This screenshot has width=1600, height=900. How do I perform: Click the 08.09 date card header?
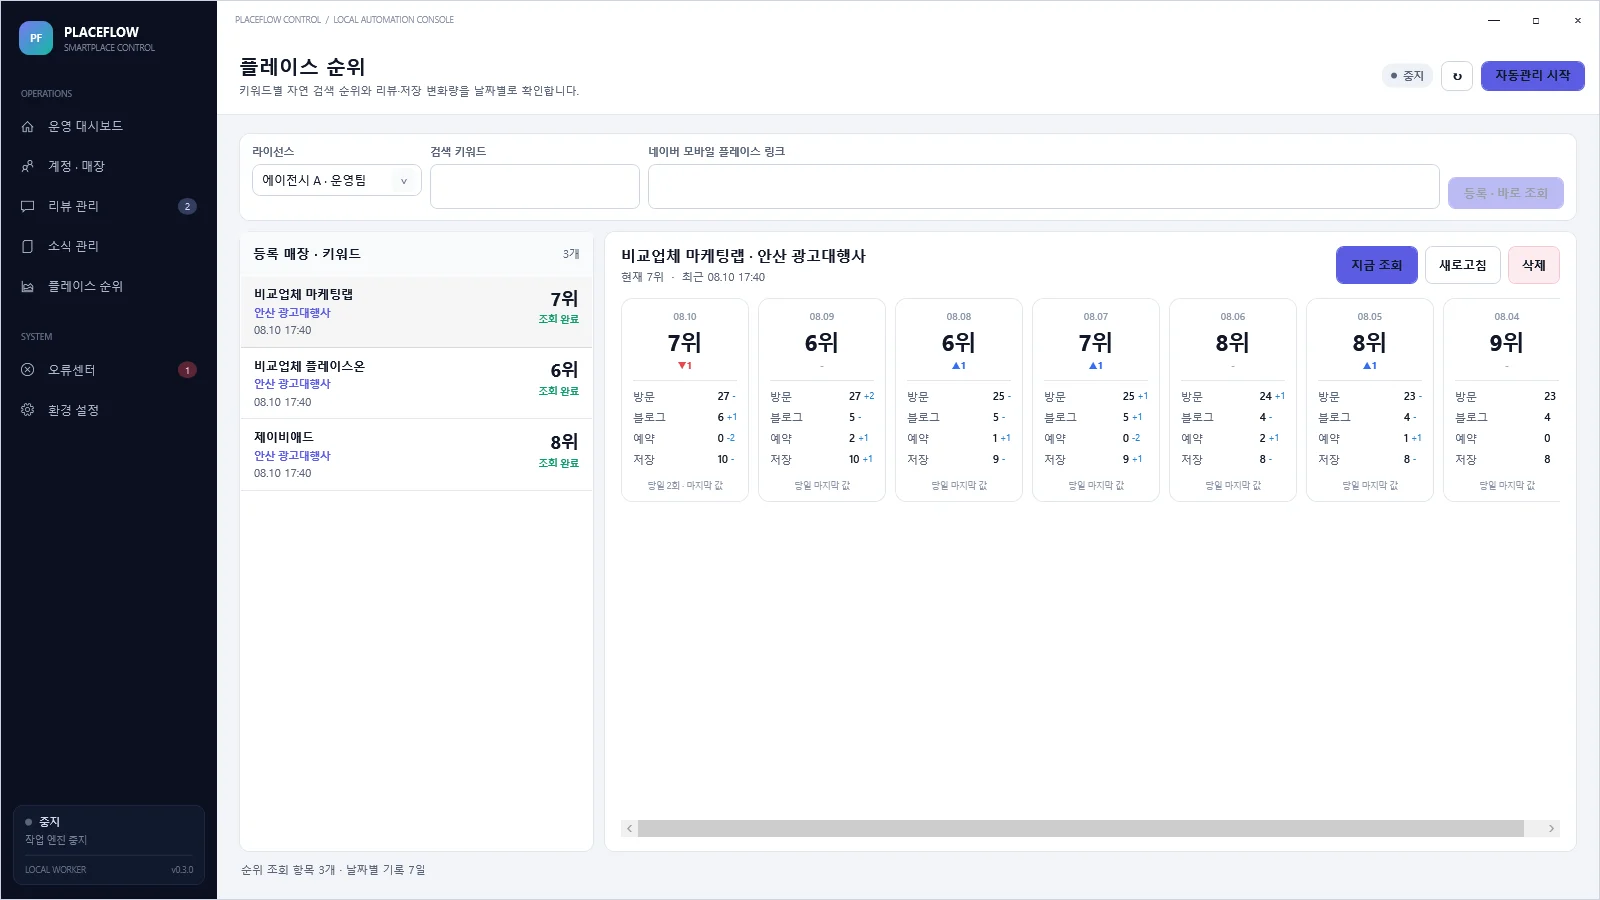tap(822, 317)
